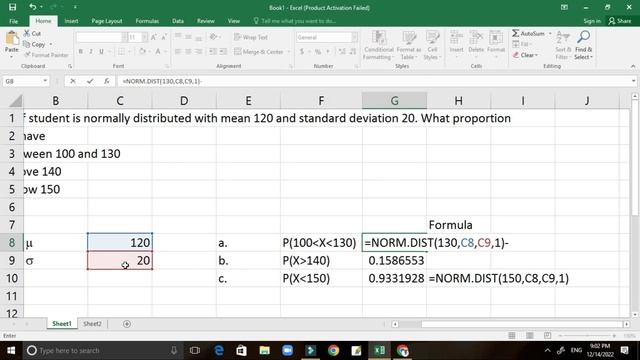Click the Excel taskbar icon
640x360 pixels.
coord(379,351)
